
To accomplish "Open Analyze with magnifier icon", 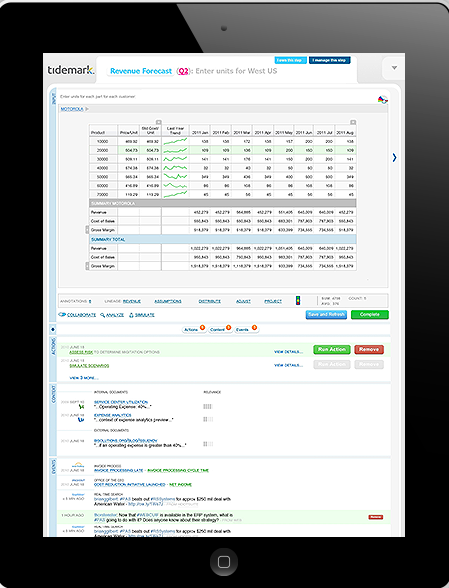I will tap(112, 315).
